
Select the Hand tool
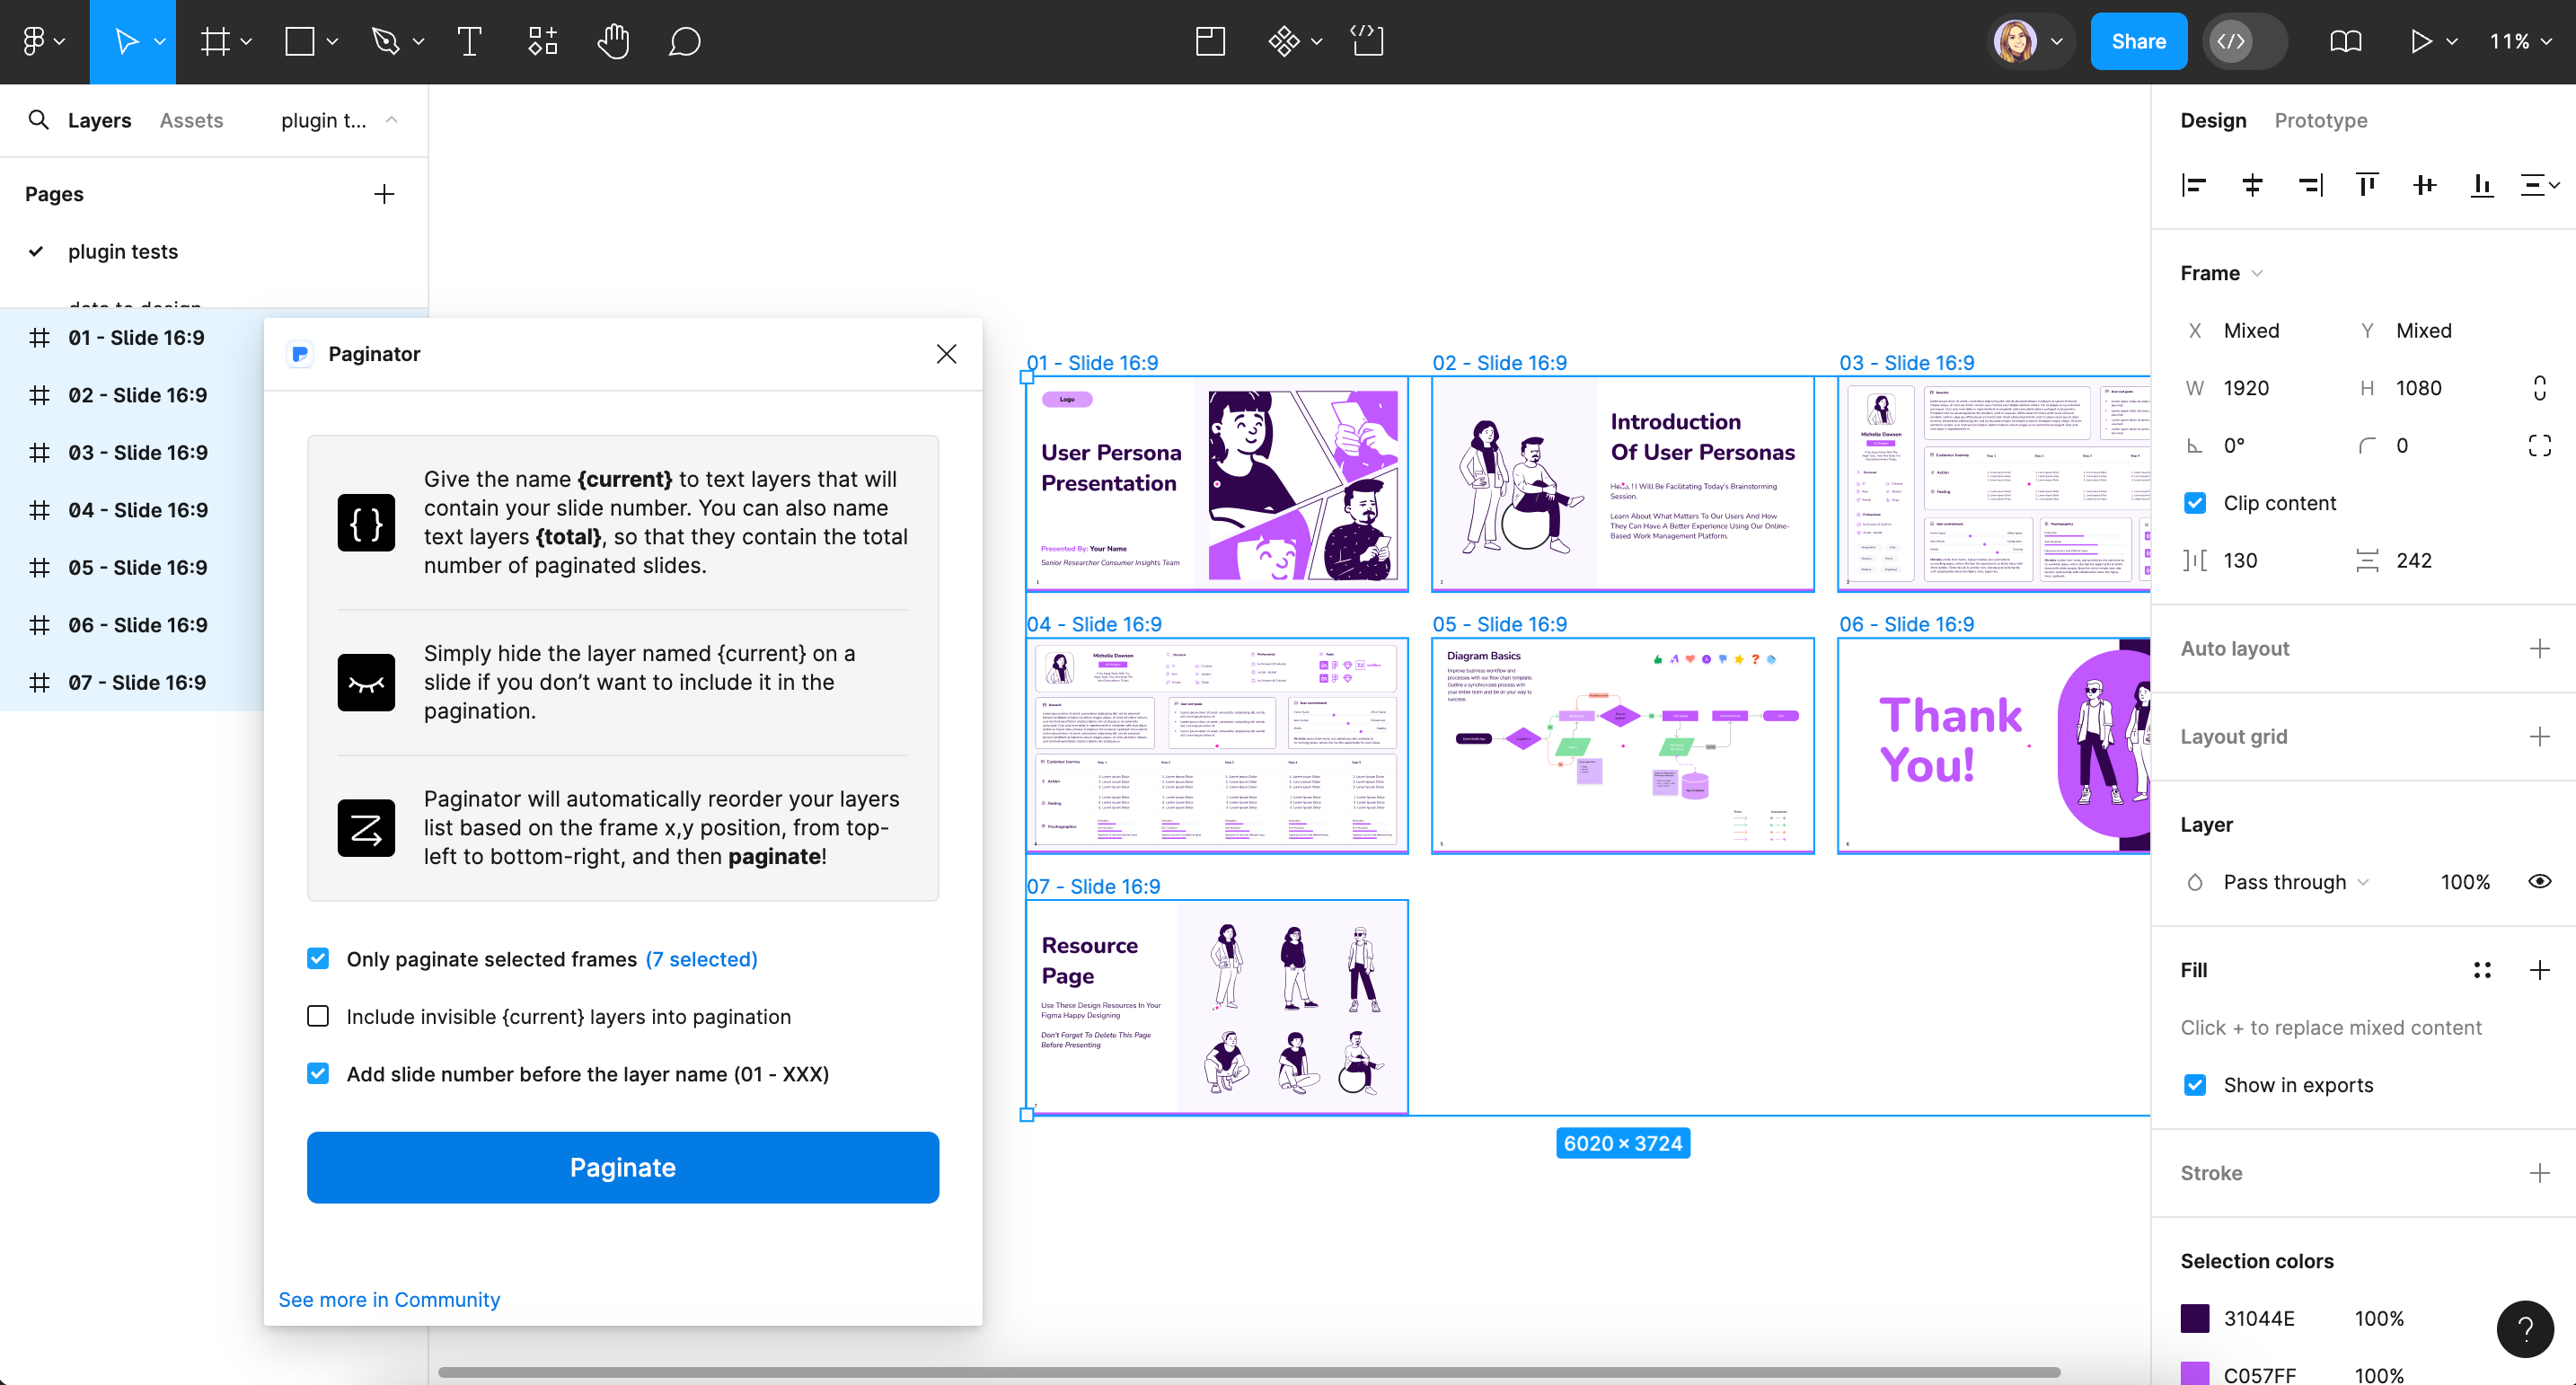tap(613, 41)
